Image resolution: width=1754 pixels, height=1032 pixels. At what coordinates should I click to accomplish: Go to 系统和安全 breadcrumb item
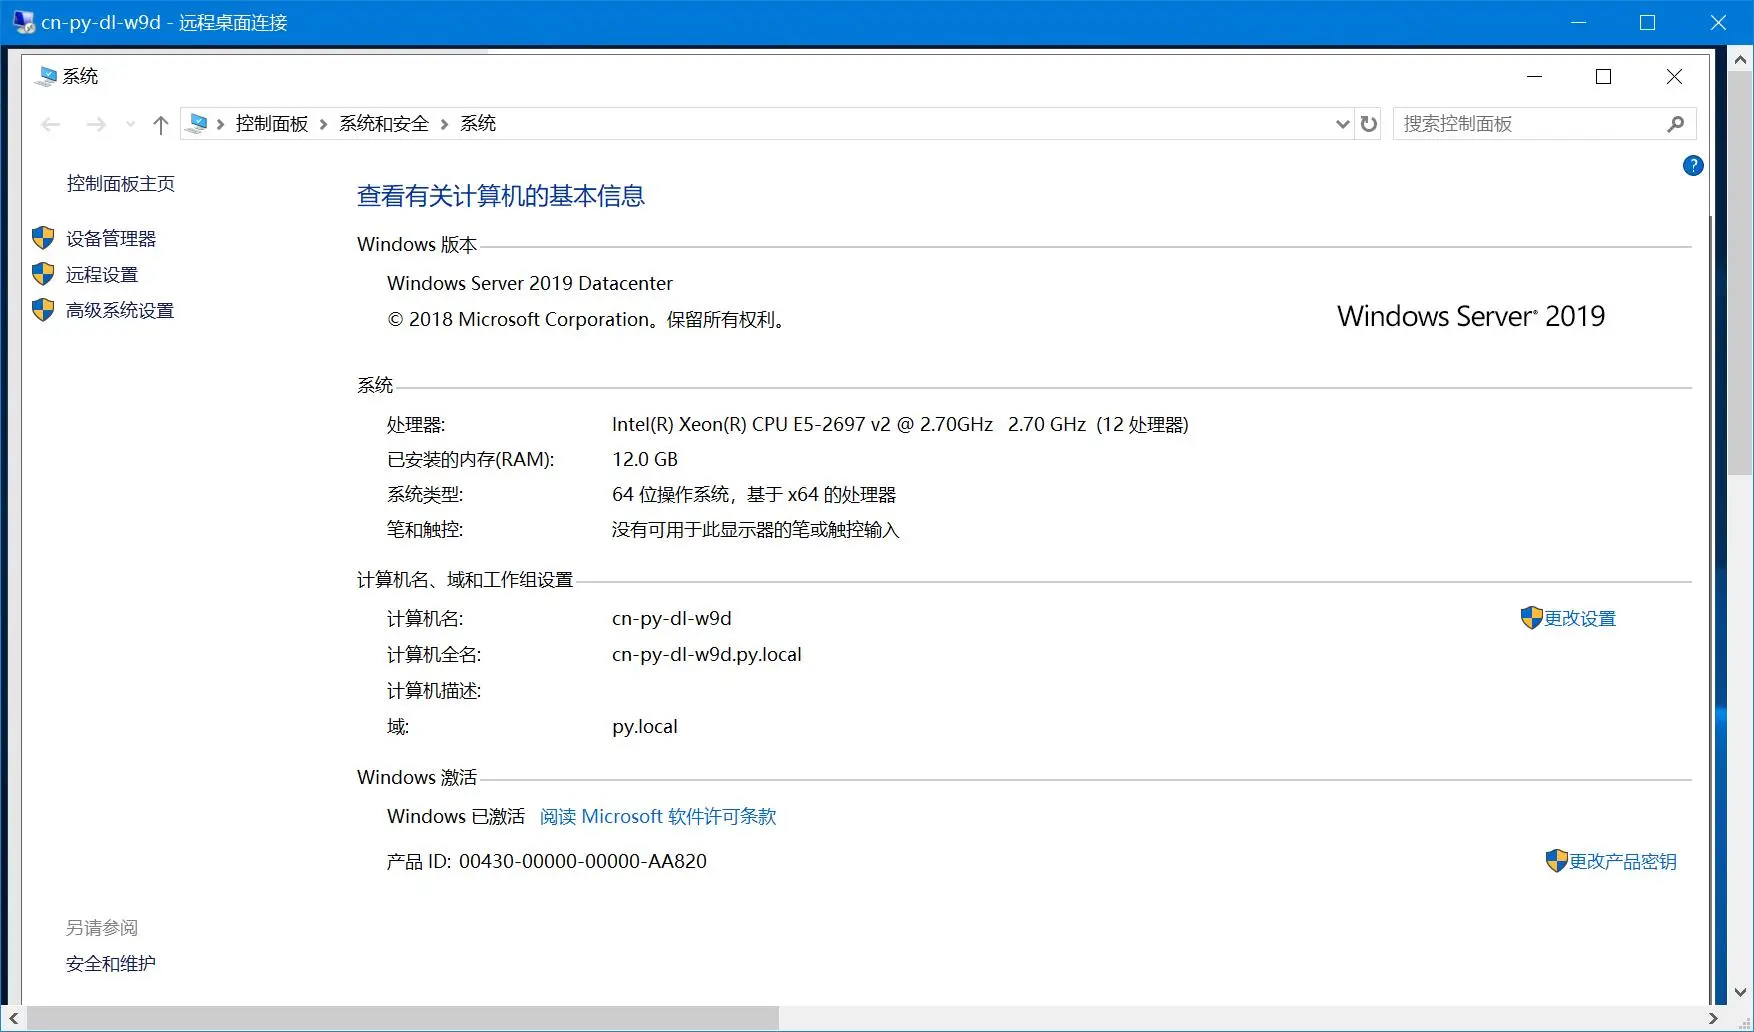tap(383, 124)
